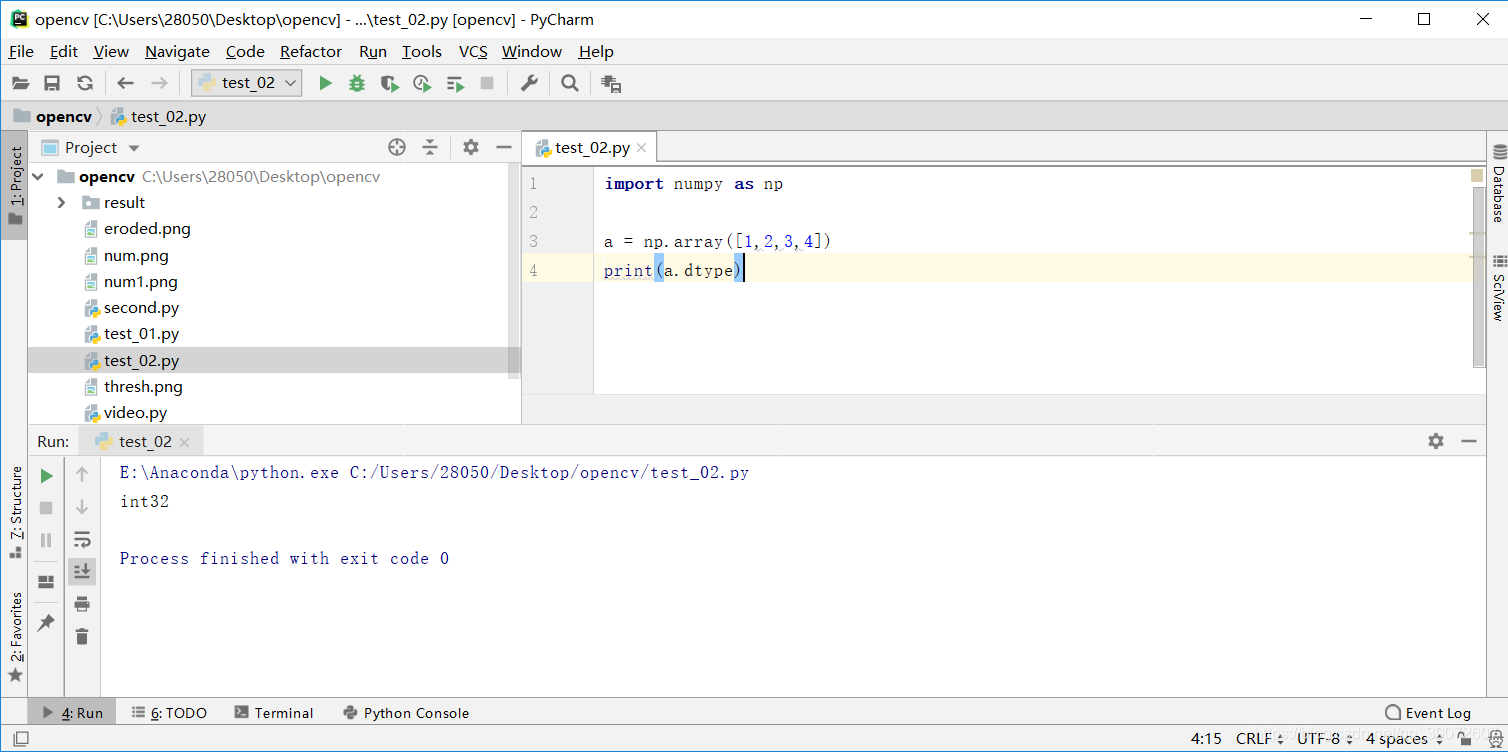The image size is (1508, 752).
Task: Open the Event Log
Action: pos(1428,713)
